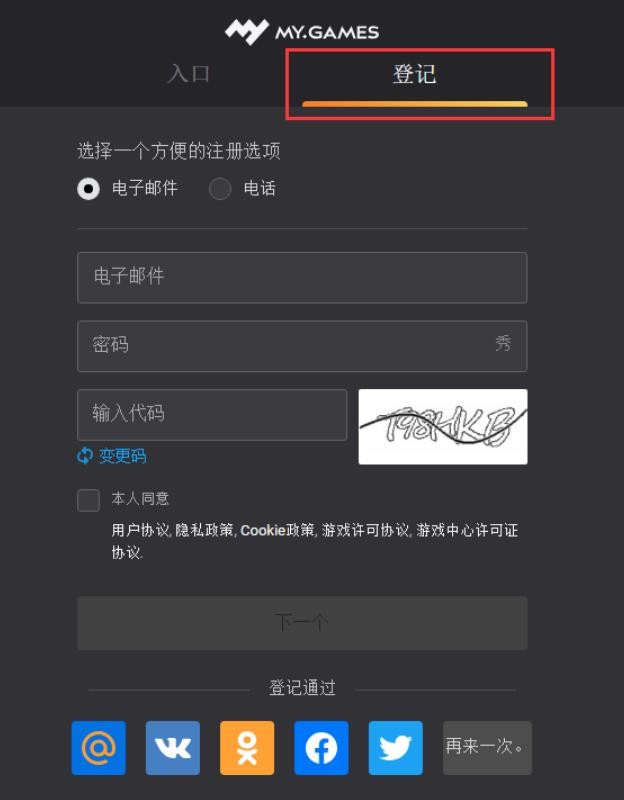Switch to the 登记 tab
This screenshot has width=624, height=800.
click(x=414, y=75)
